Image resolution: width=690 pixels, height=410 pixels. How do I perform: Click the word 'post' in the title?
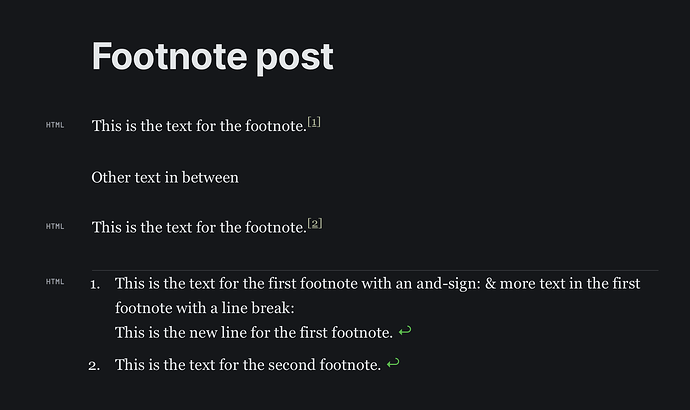click(x=295, y=57)
